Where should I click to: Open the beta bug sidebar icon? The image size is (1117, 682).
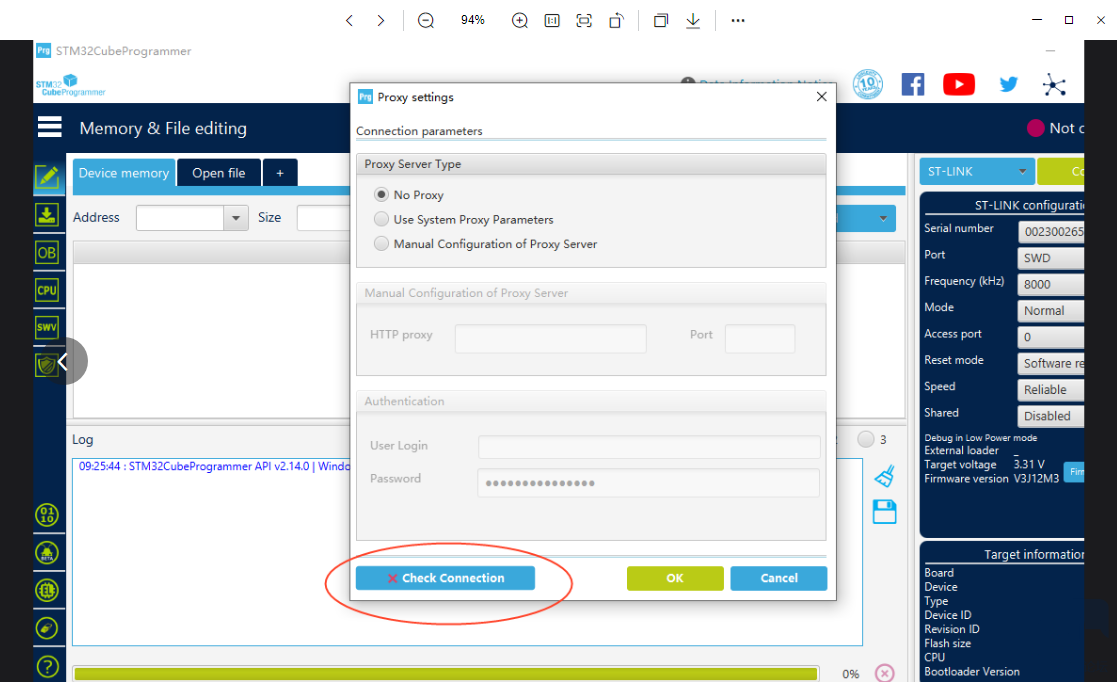point(47,552)
